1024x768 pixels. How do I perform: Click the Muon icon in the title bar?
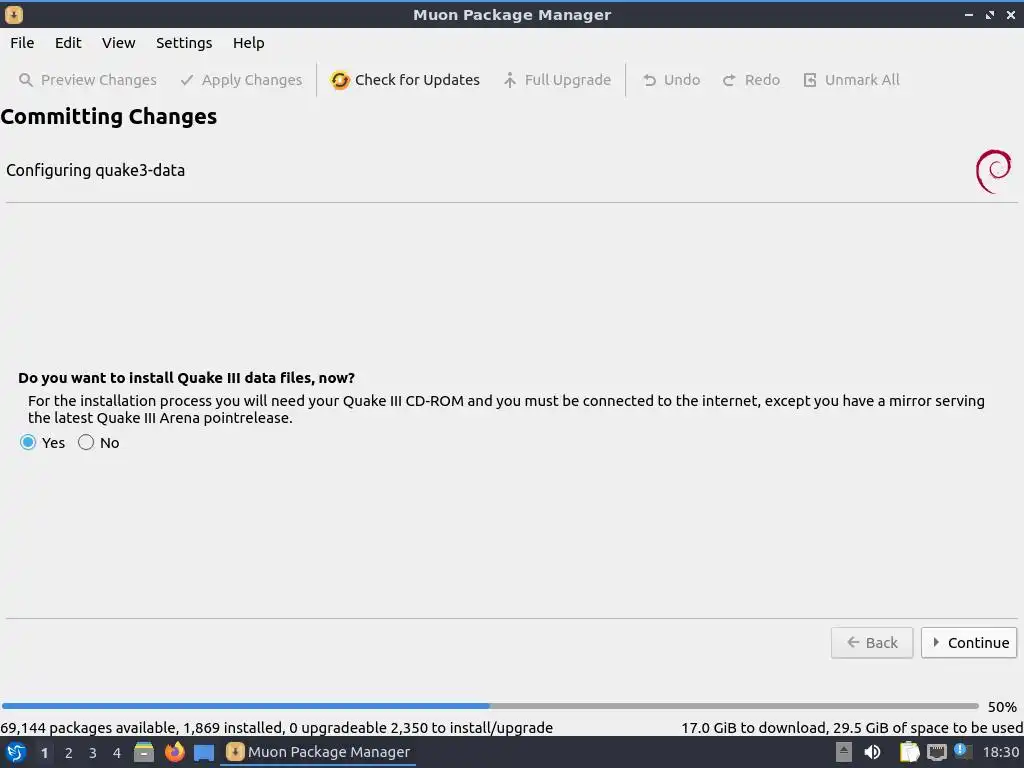(14, 14)
